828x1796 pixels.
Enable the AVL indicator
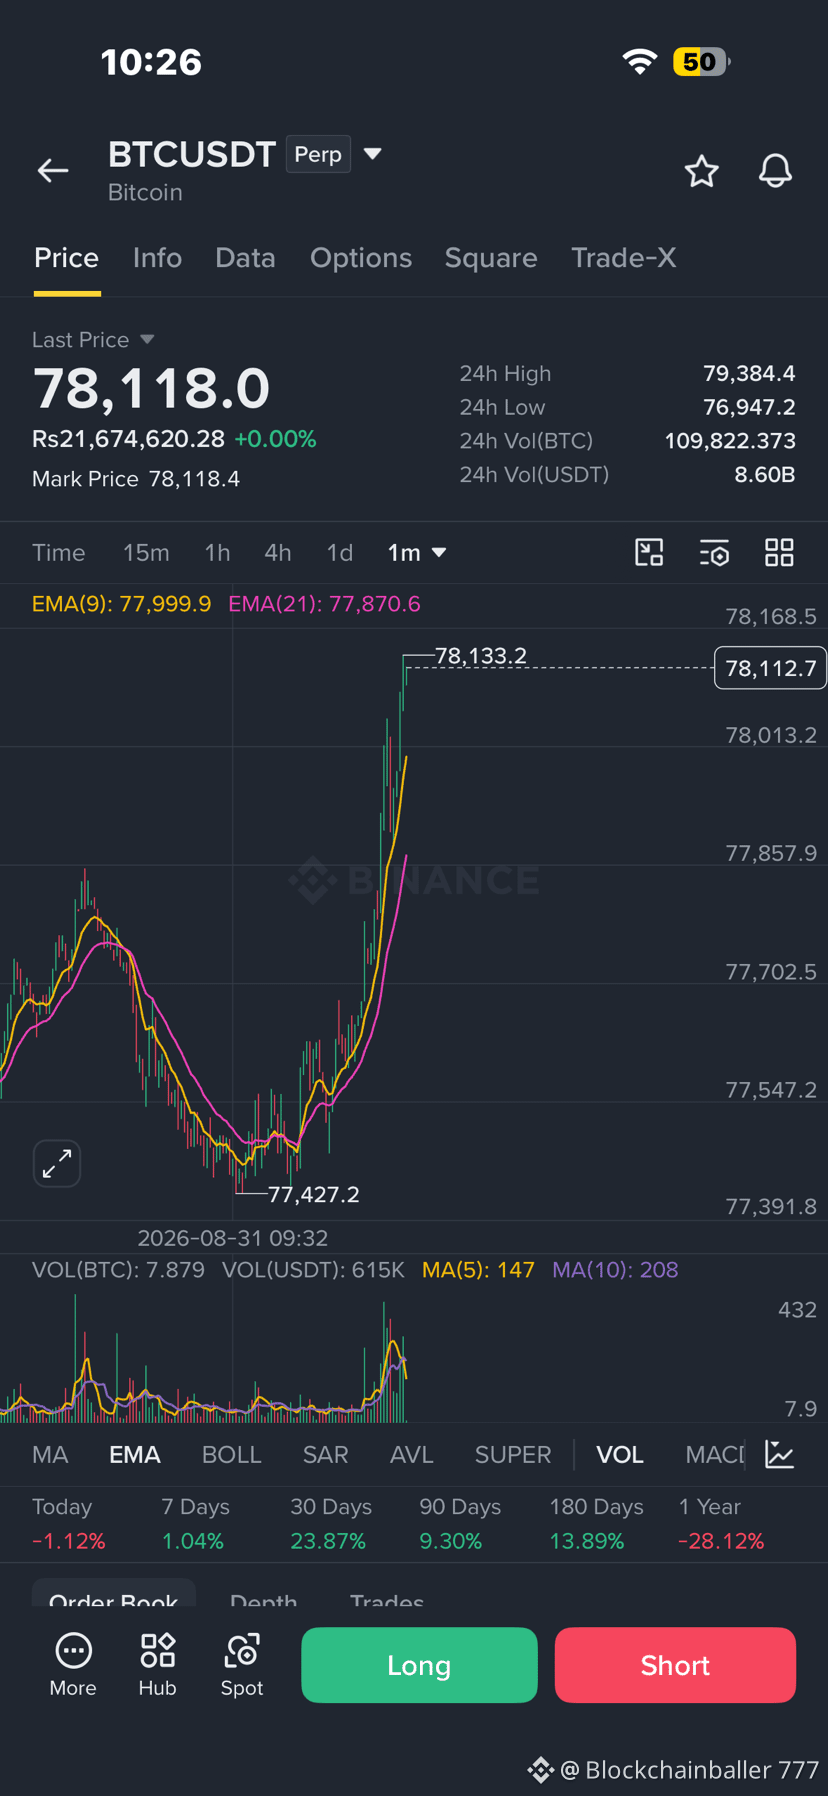tap(412, 1455)
